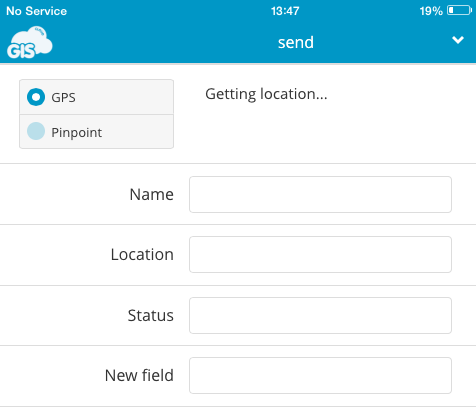Tap the Name field label

152,194
